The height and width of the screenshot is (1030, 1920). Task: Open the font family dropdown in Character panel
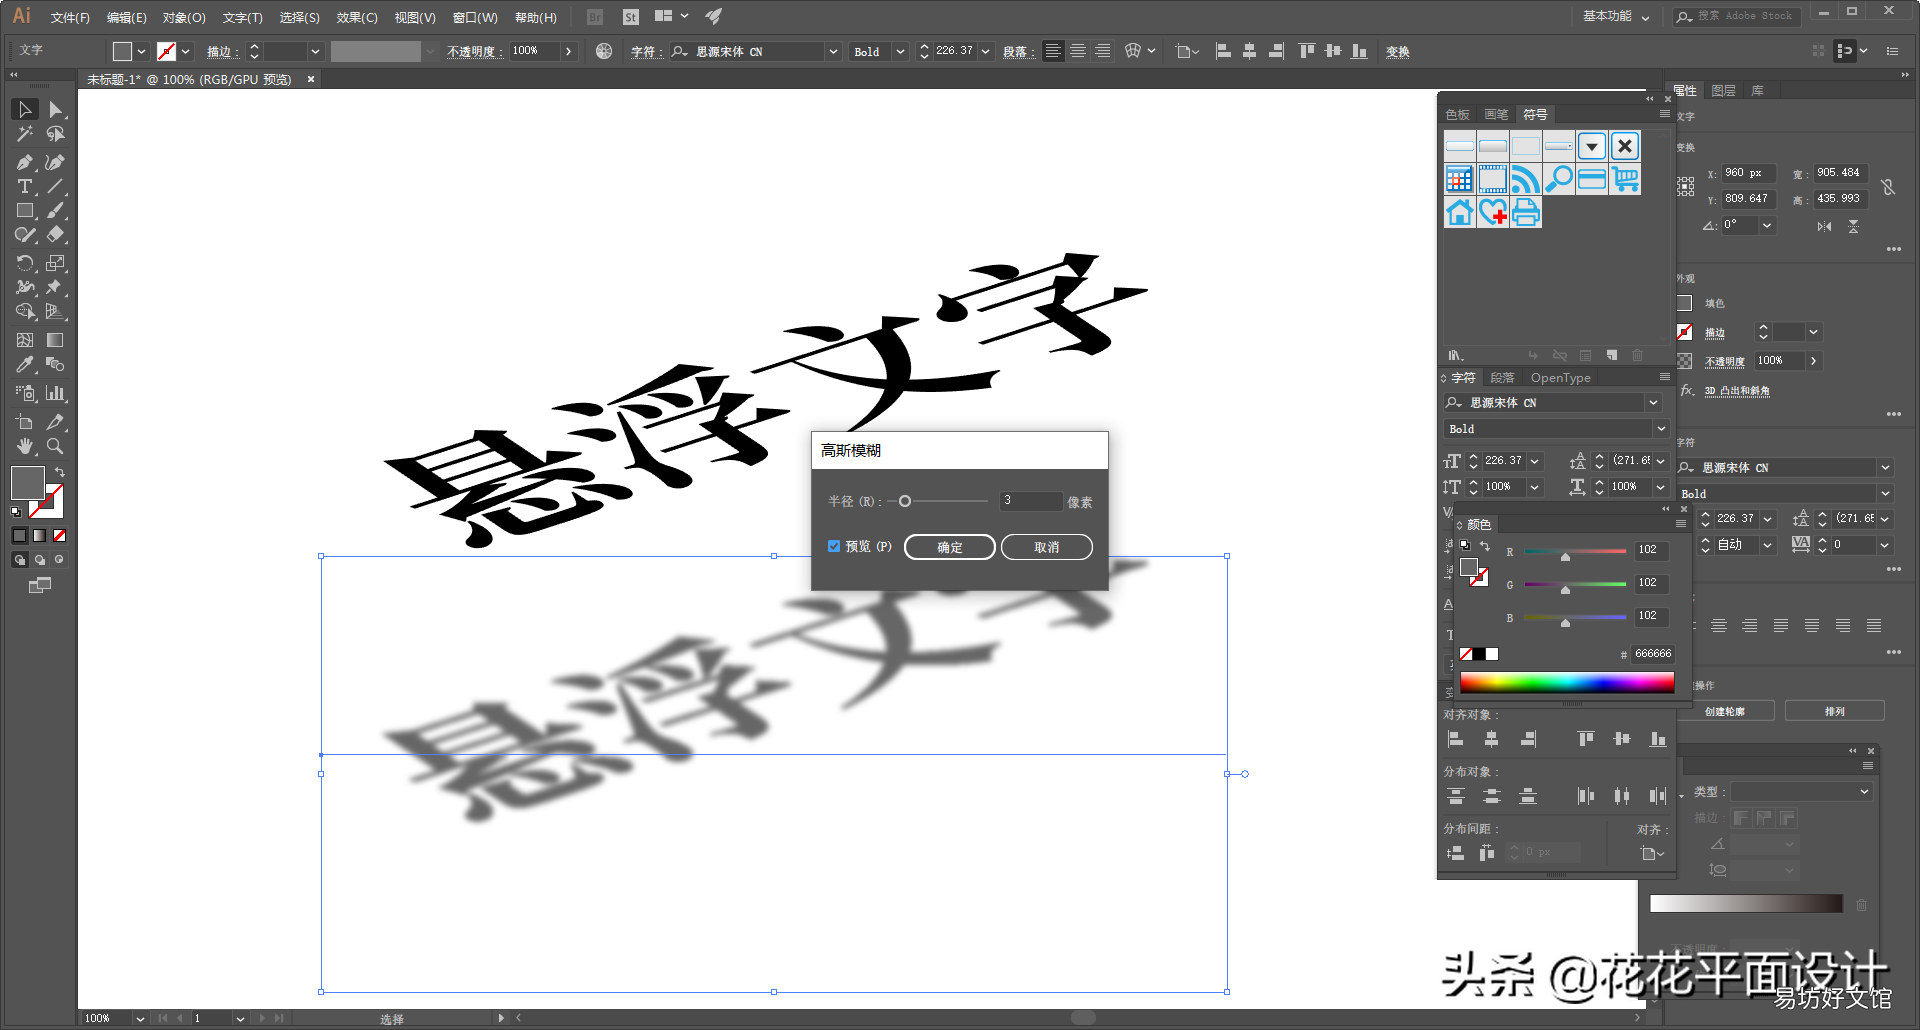click(x=1653, y=402)
